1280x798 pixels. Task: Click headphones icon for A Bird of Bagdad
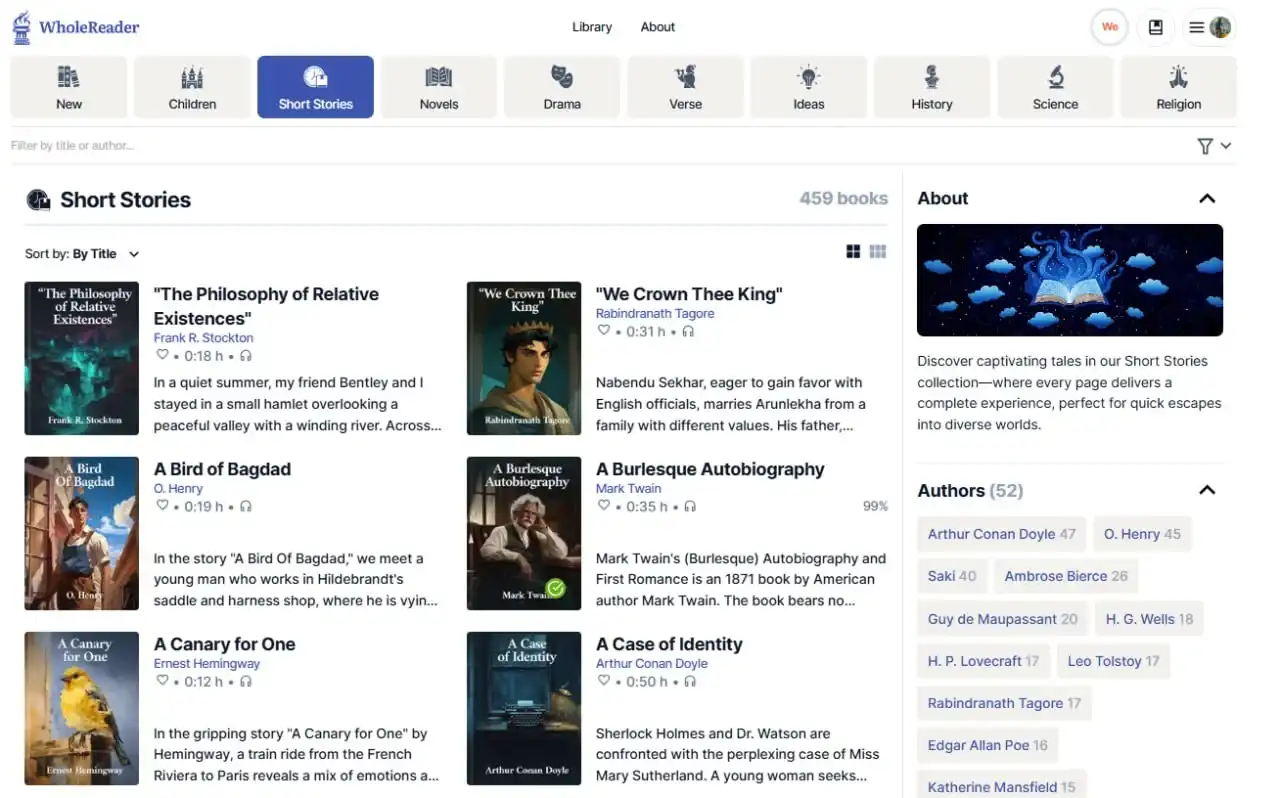pos(246,506)
